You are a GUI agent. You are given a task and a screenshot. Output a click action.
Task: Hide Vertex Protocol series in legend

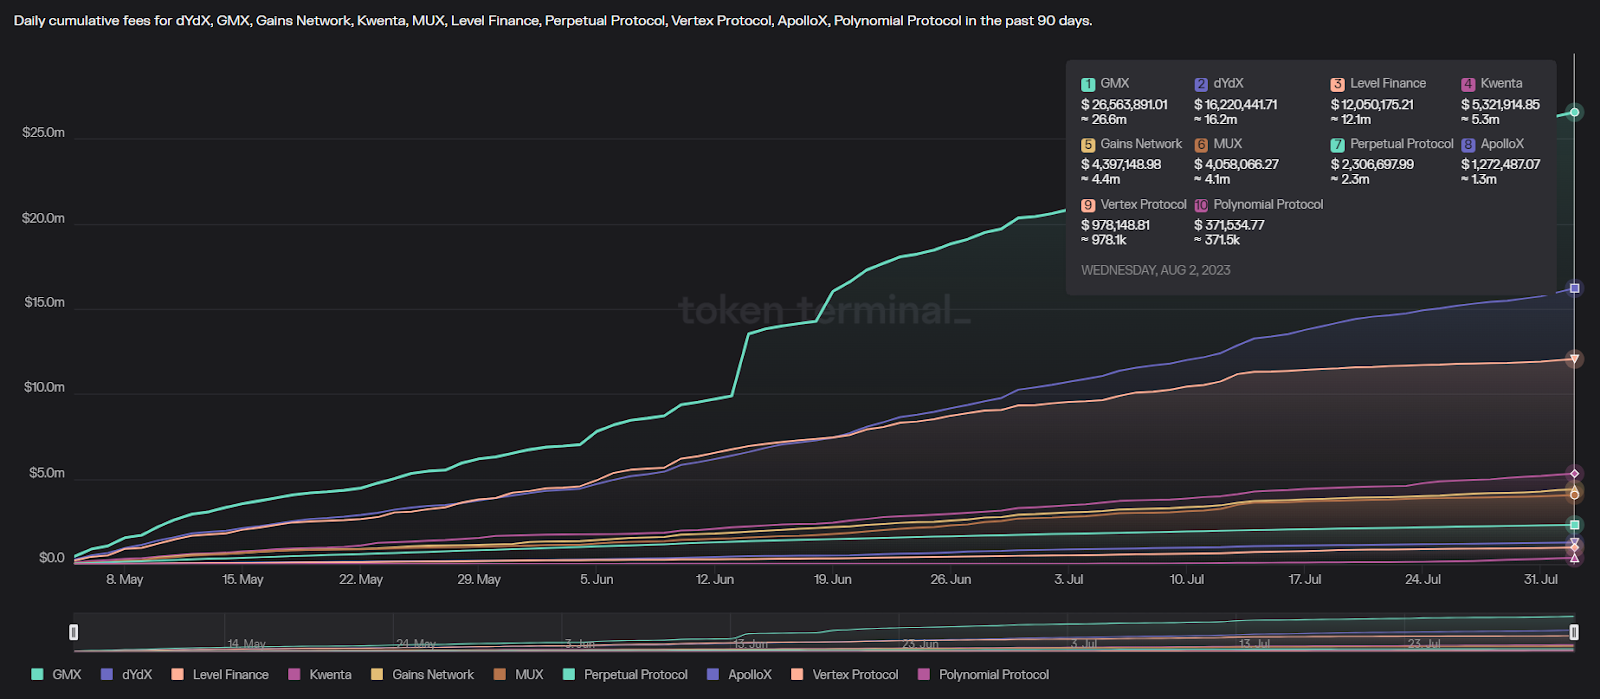(x=845, y=675)
